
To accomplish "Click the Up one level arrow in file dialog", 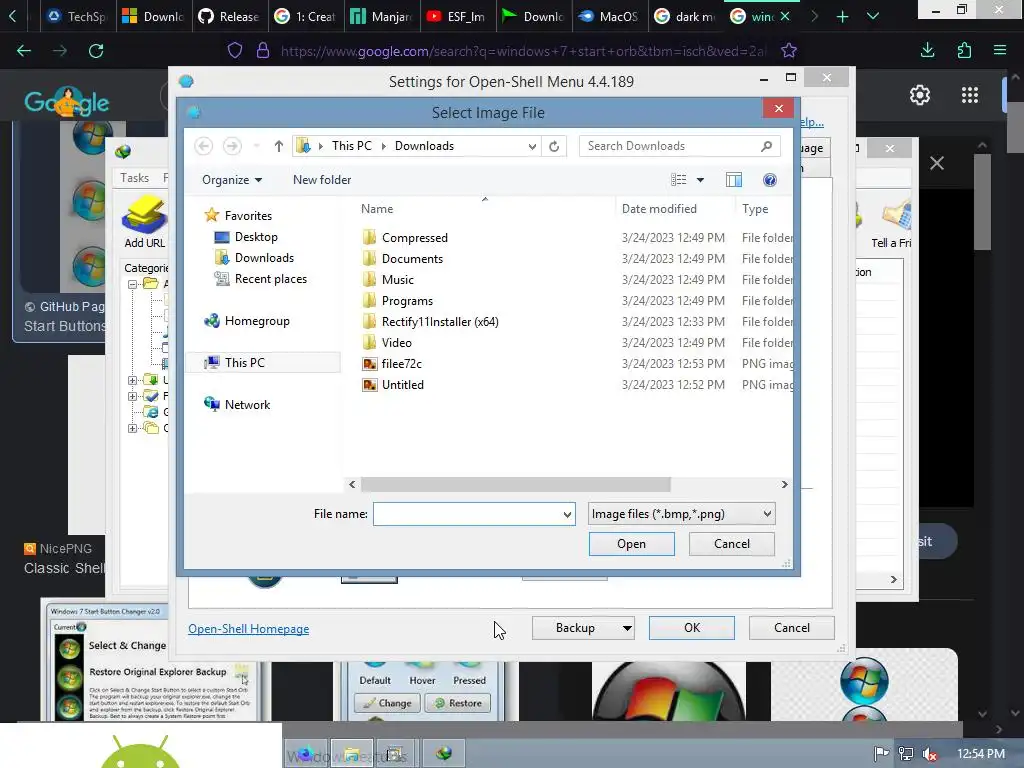I will coord(279,146).
